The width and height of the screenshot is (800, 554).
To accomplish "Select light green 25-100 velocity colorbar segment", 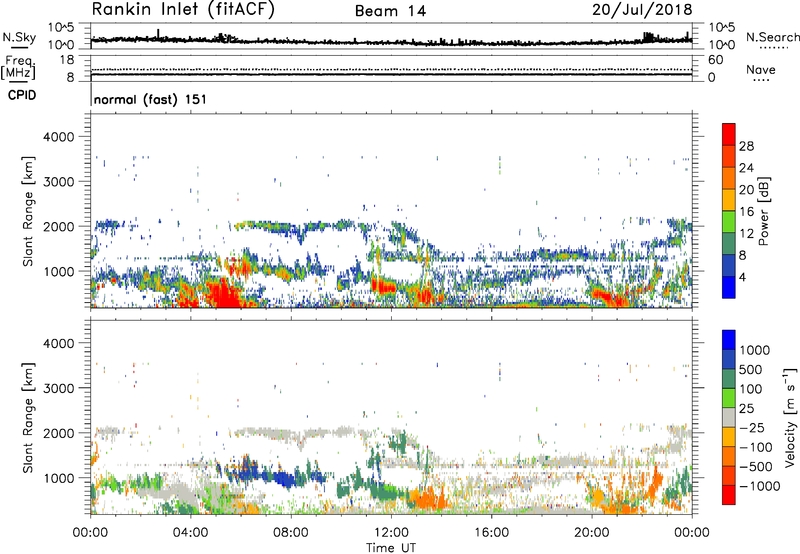I will tap(729, 398).
